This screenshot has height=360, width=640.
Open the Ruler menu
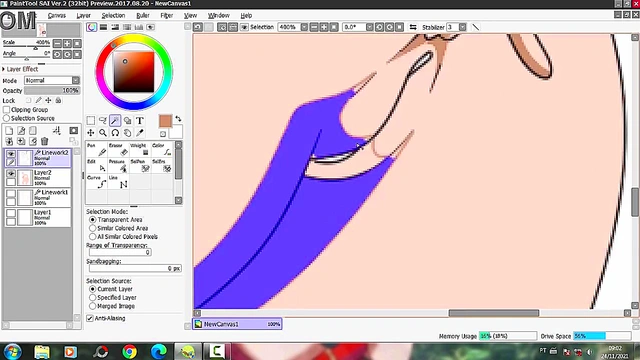click(x=142, y=16)
